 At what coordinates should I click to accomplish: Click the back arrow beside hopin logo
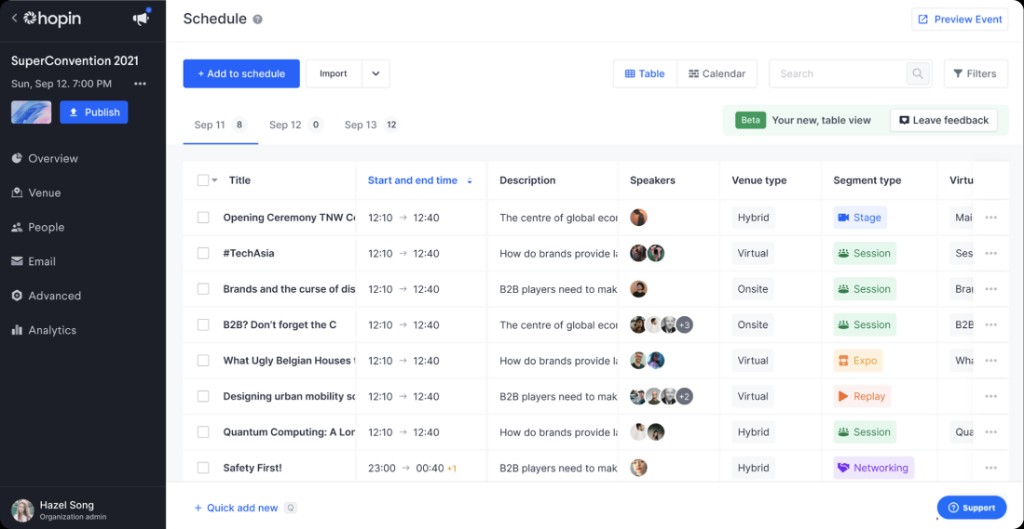[14, 18]
